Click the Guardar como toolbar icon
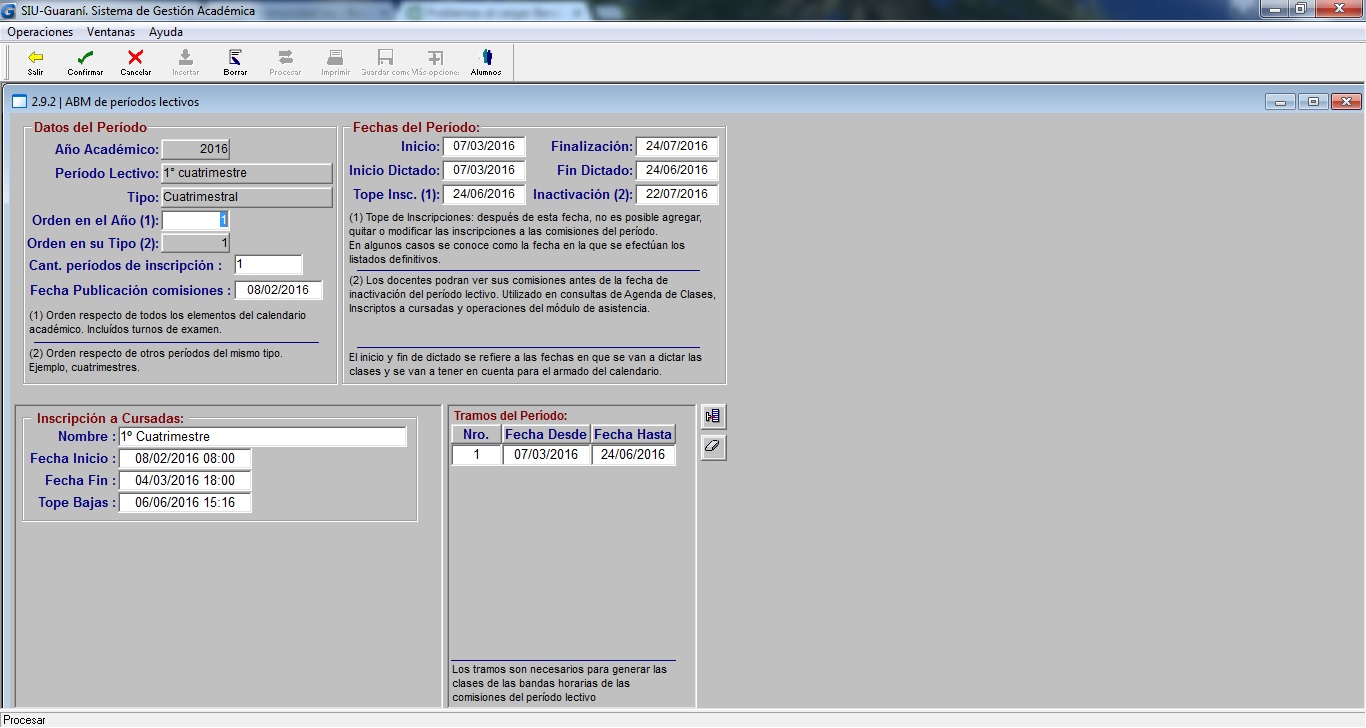 [385, 62]
